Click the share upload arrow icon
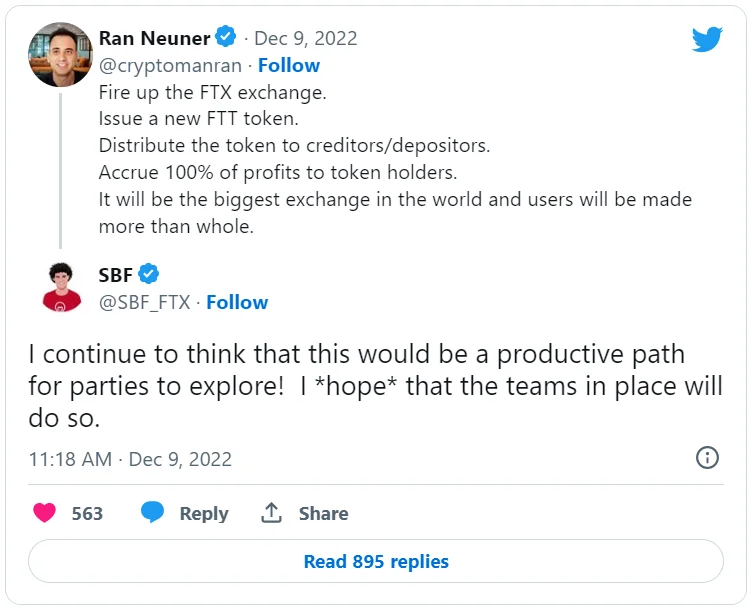 pyautogui.click(x=271, y=513)
